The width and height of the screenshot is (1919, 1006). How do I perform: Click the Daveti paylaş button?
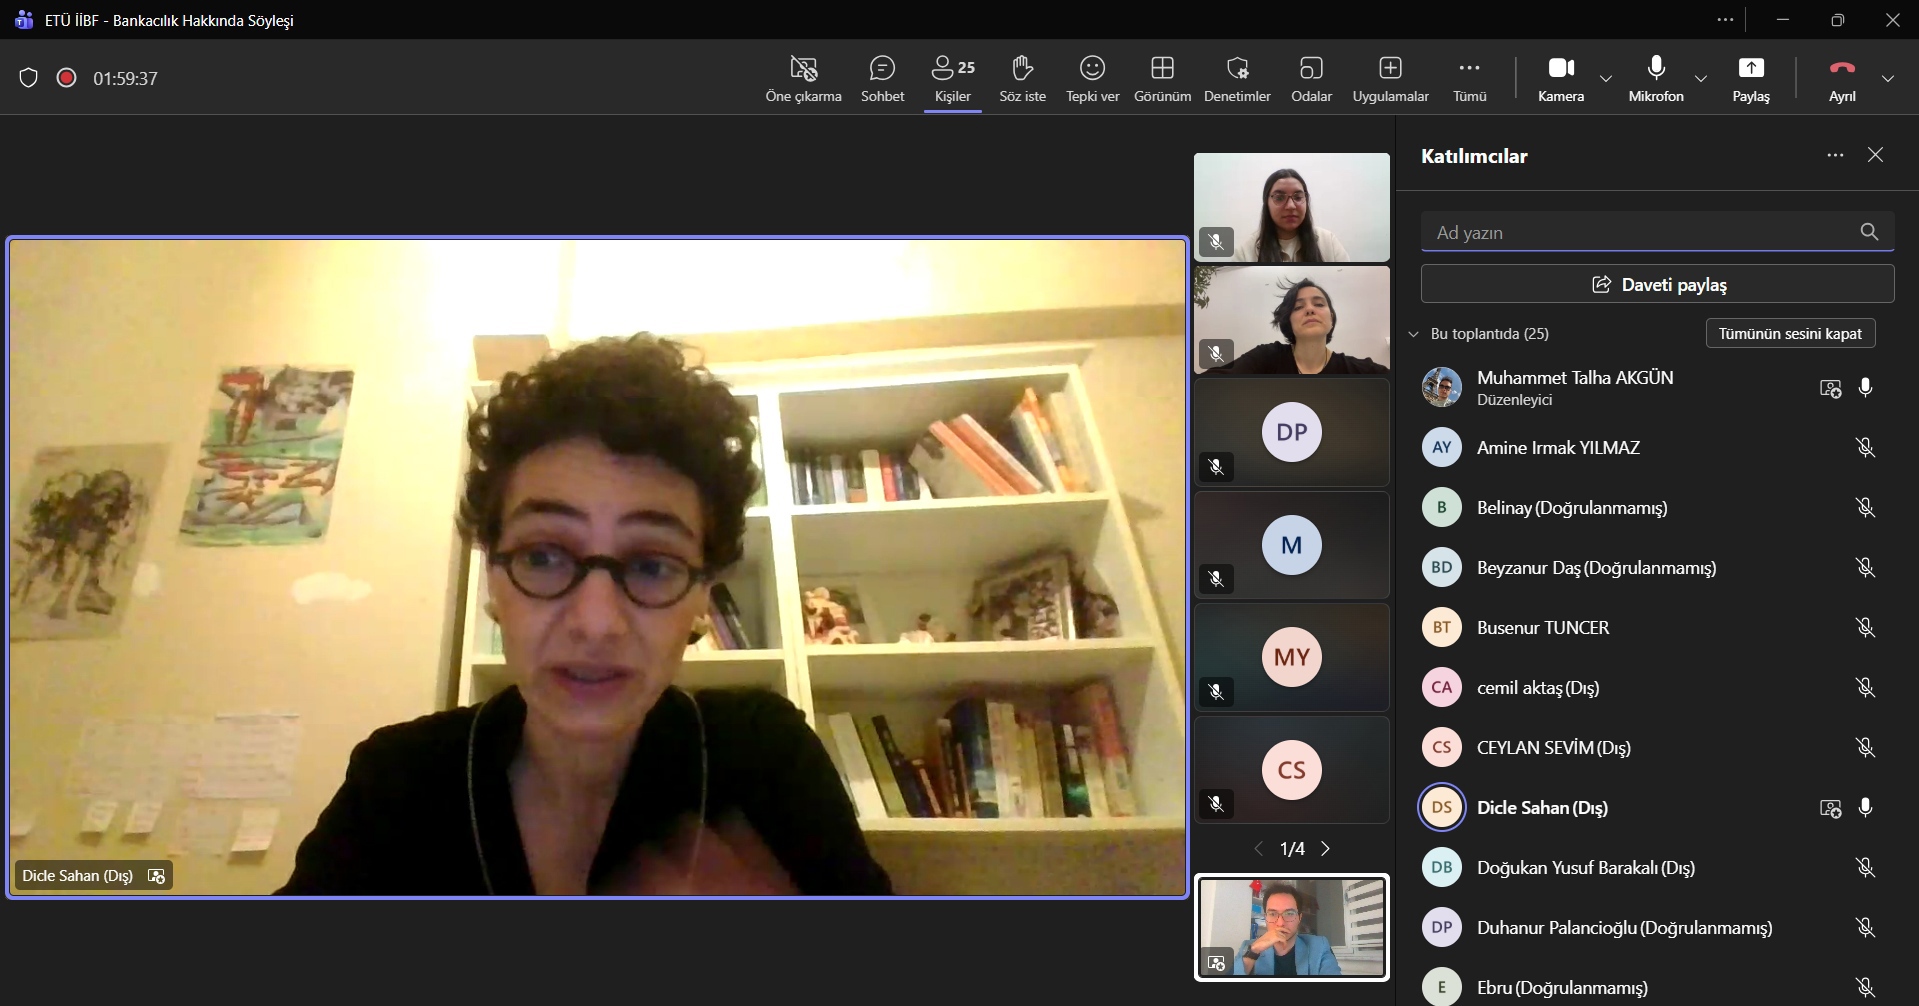[1657, 285]
